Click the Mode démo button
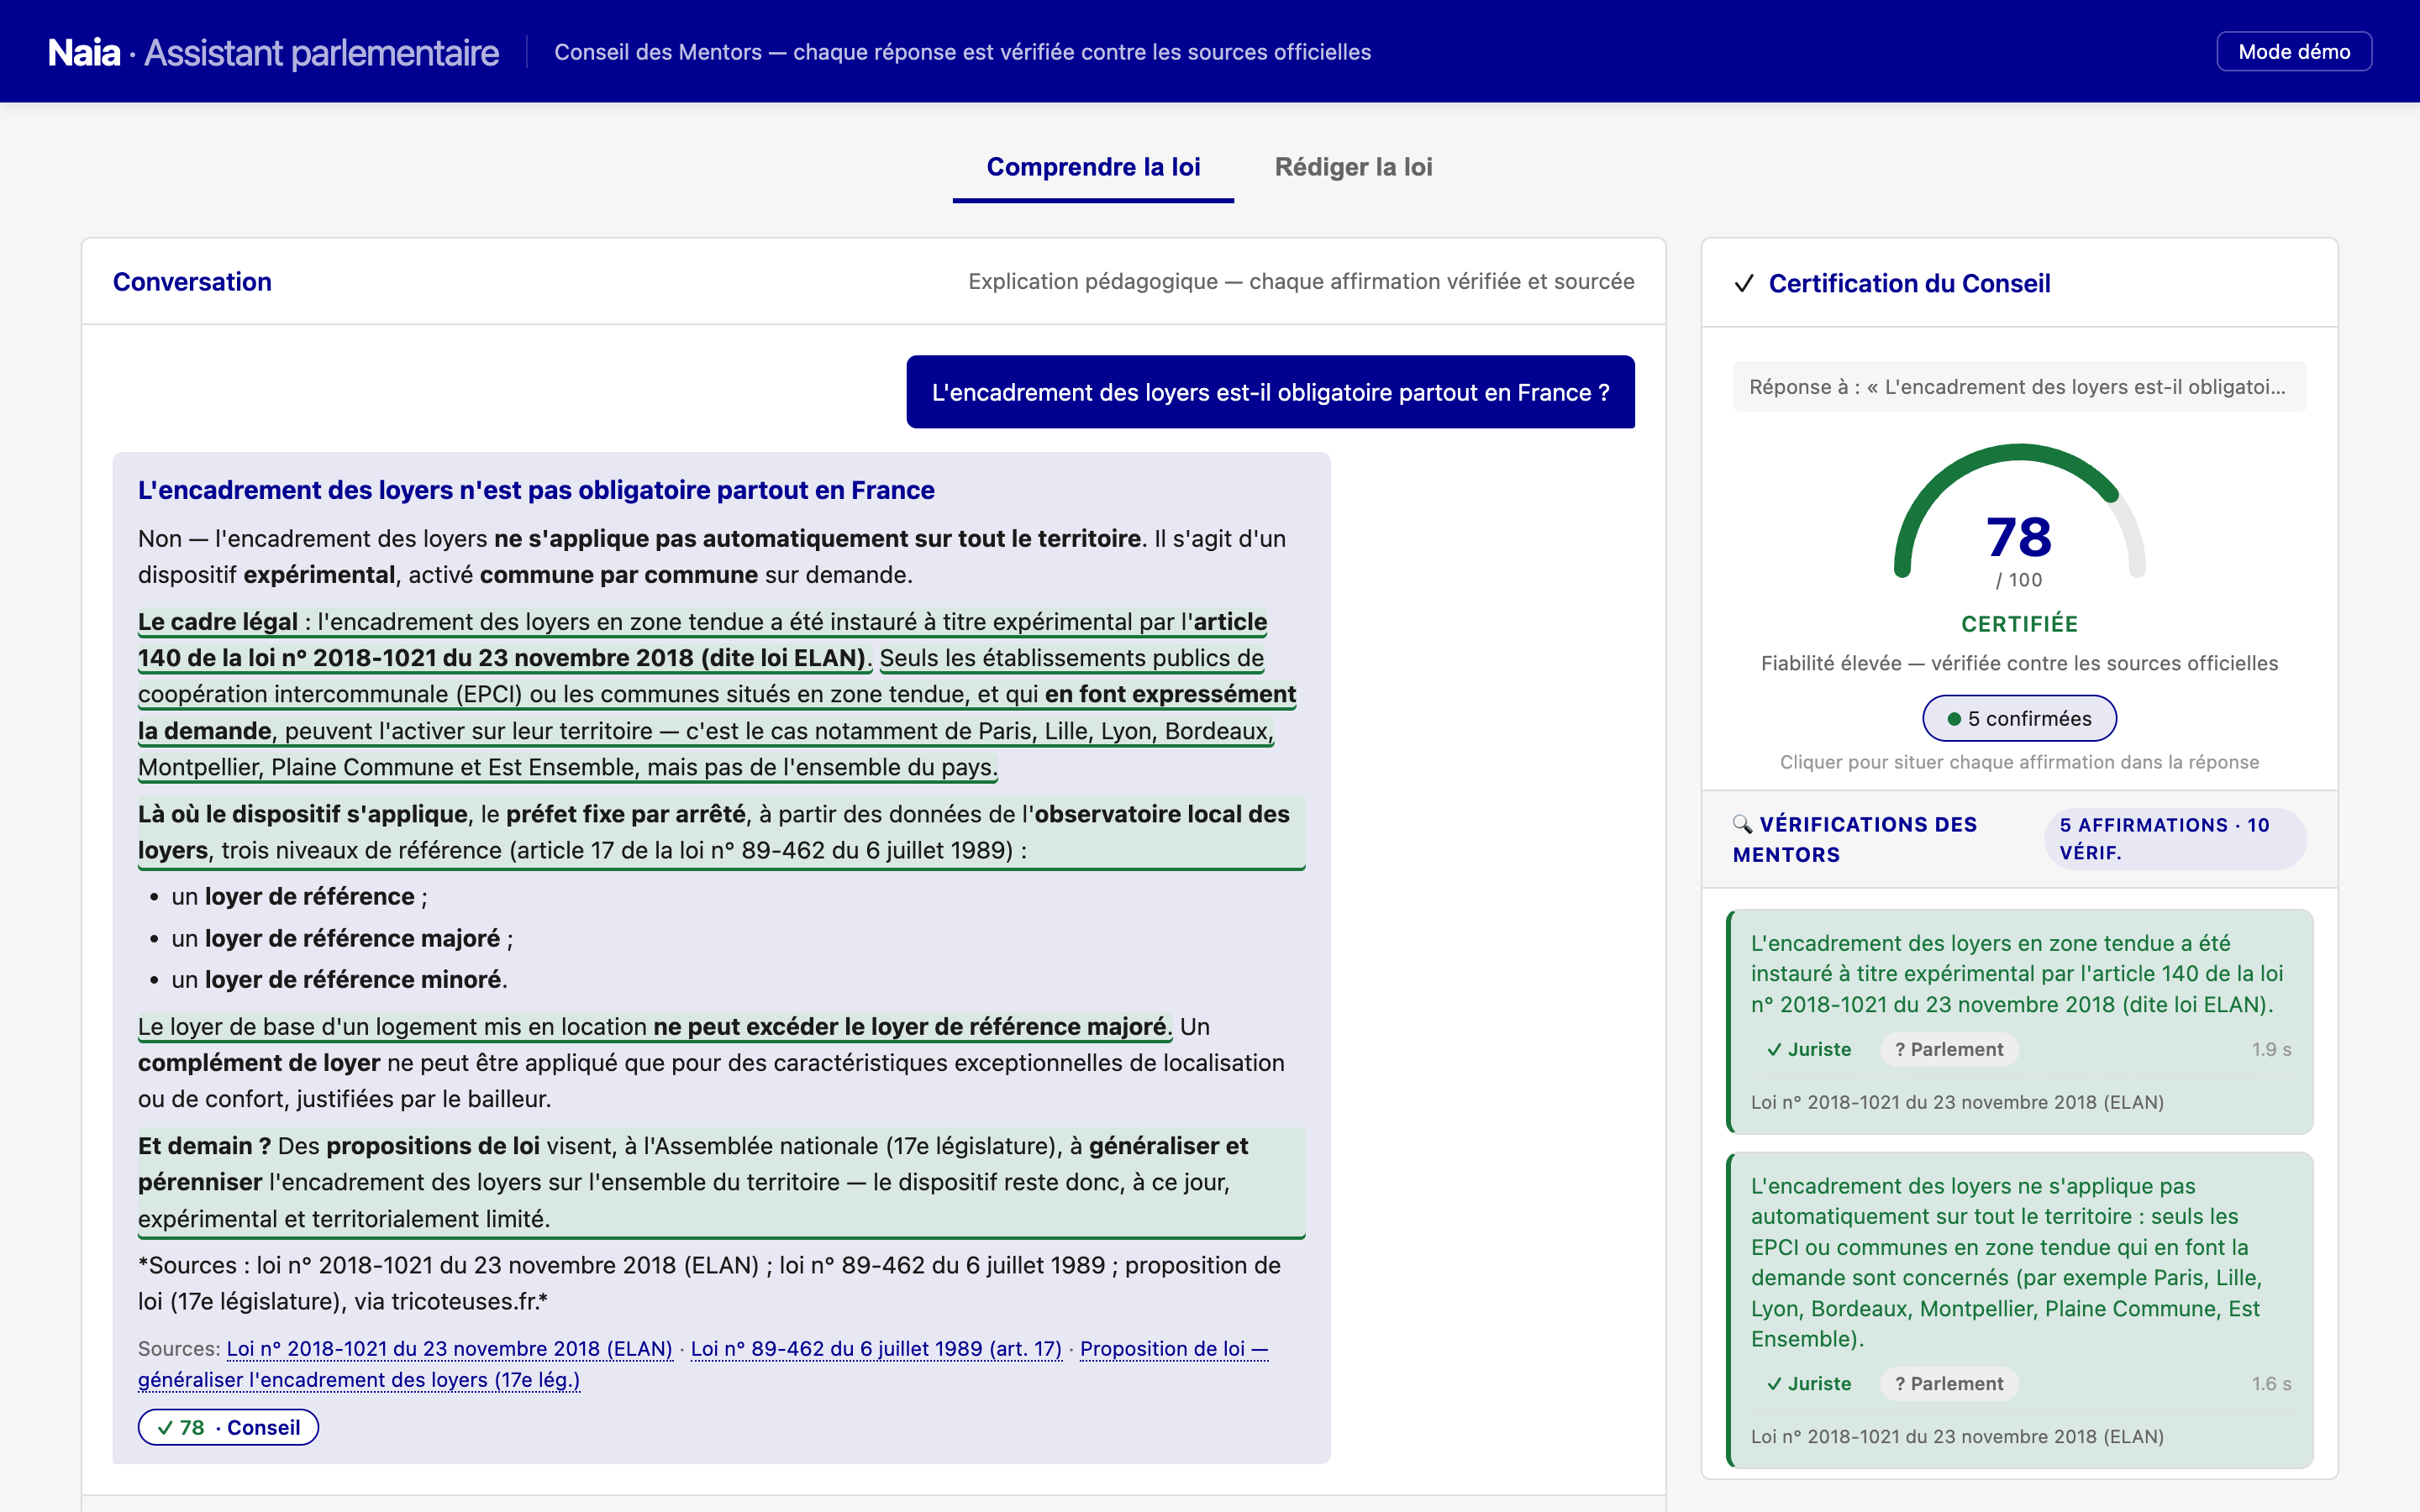Image resolution: width=2420 pixels, height=1512 pixels. [2293, 52]
